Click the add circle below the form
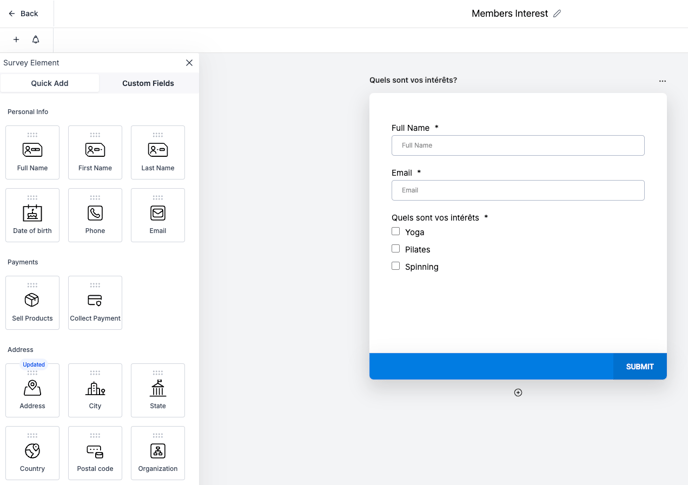 point(518,393)
